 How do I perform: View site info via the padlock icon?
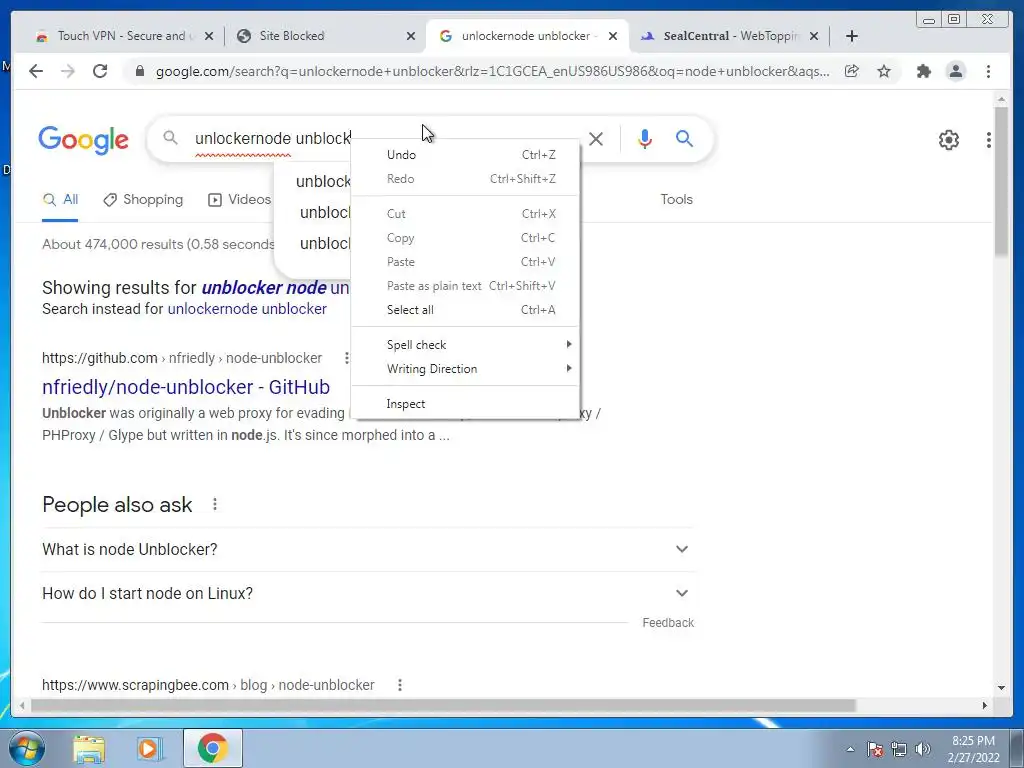click(x=139, y=71)
